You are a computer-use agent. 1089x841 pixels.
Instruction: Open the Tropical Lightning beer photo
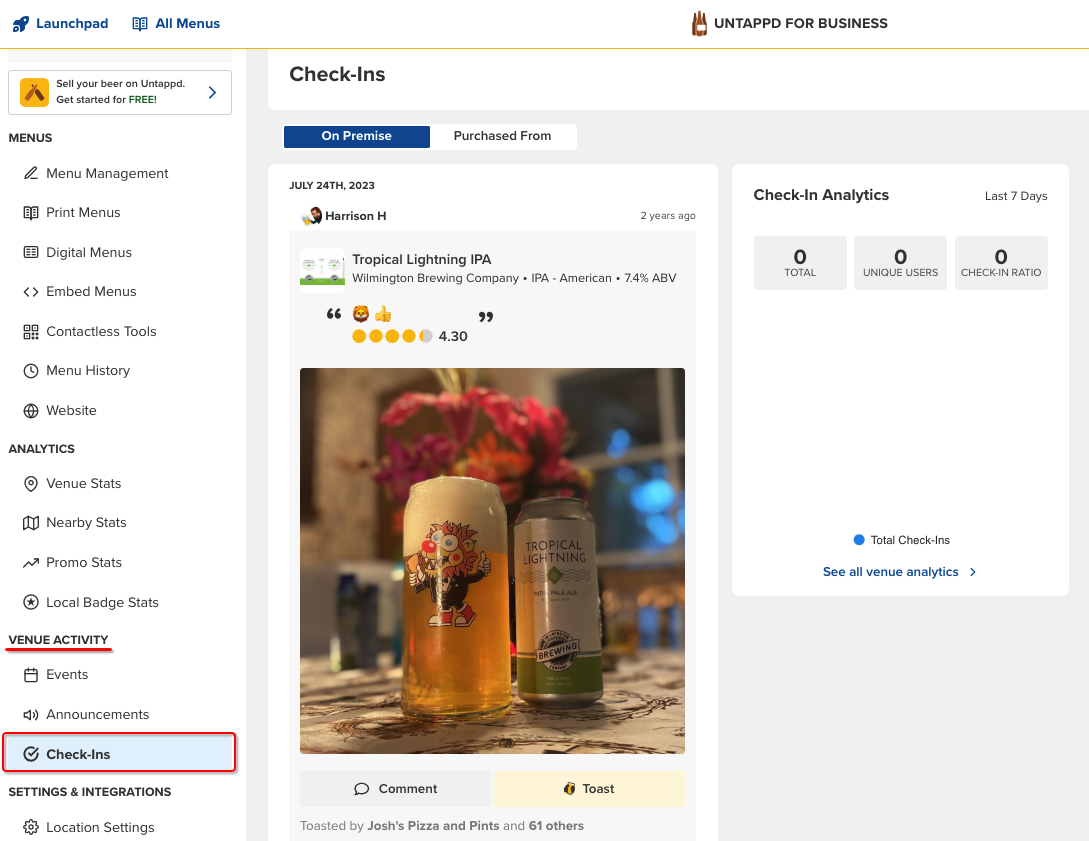(492, 560)
